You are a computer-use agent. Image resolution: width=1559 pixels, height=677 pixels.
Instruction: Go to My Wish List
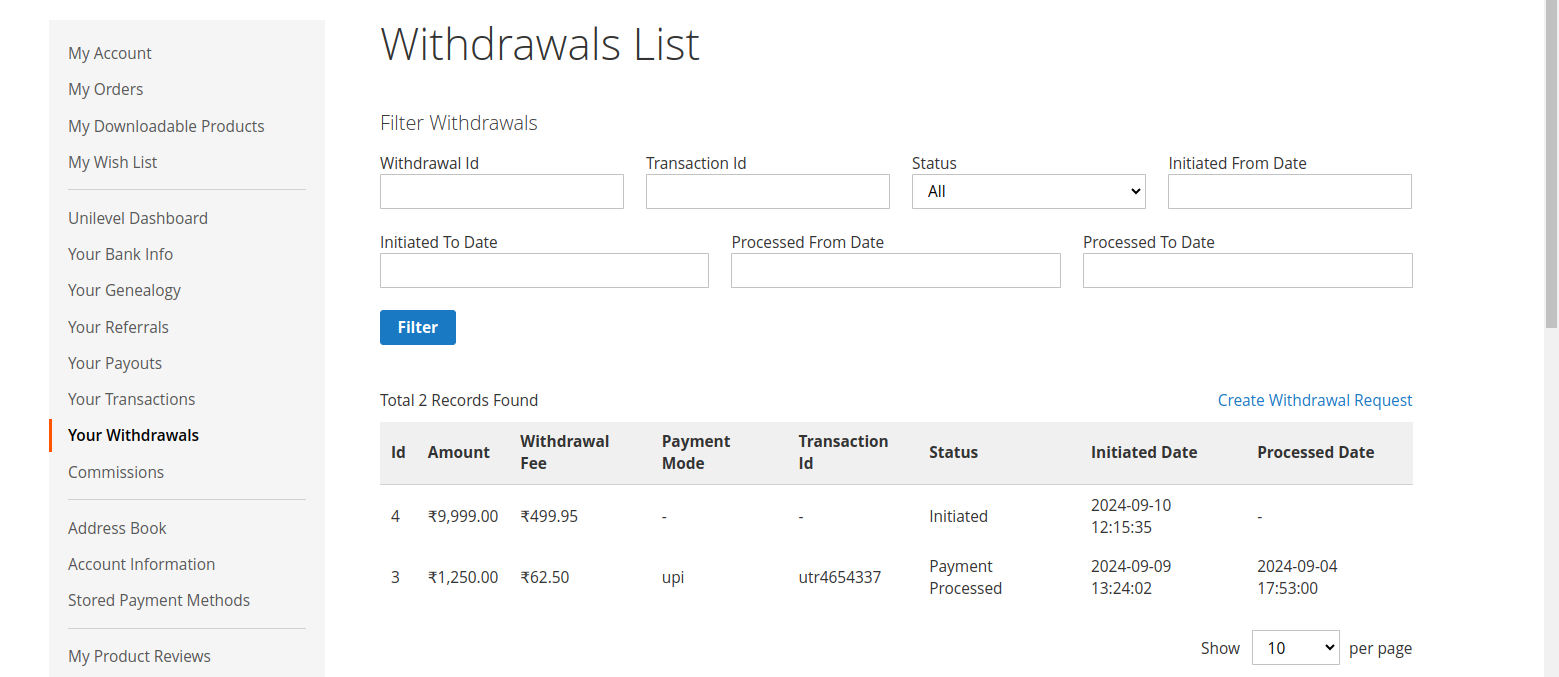coord(112,162)
